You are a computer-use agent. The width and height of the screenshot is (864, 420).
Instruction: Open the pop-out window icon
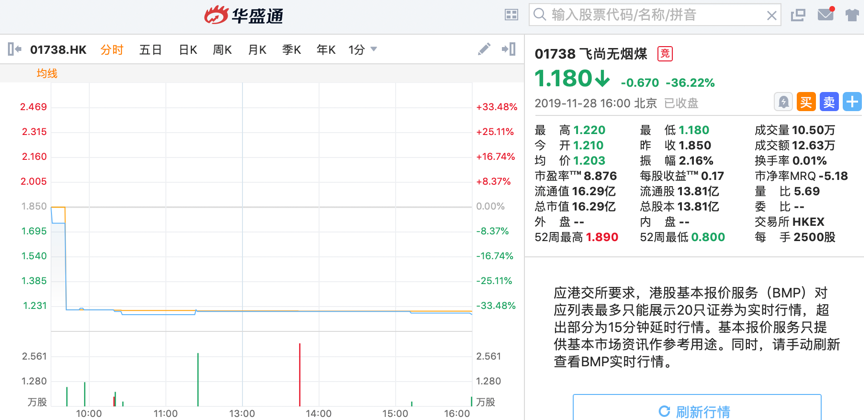[798, 15]
